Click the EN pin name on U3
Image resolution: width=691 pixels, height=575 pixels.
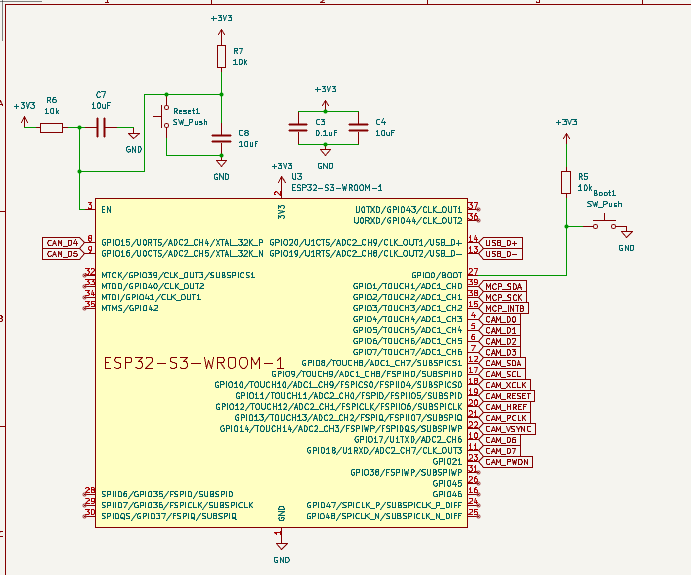106,210
